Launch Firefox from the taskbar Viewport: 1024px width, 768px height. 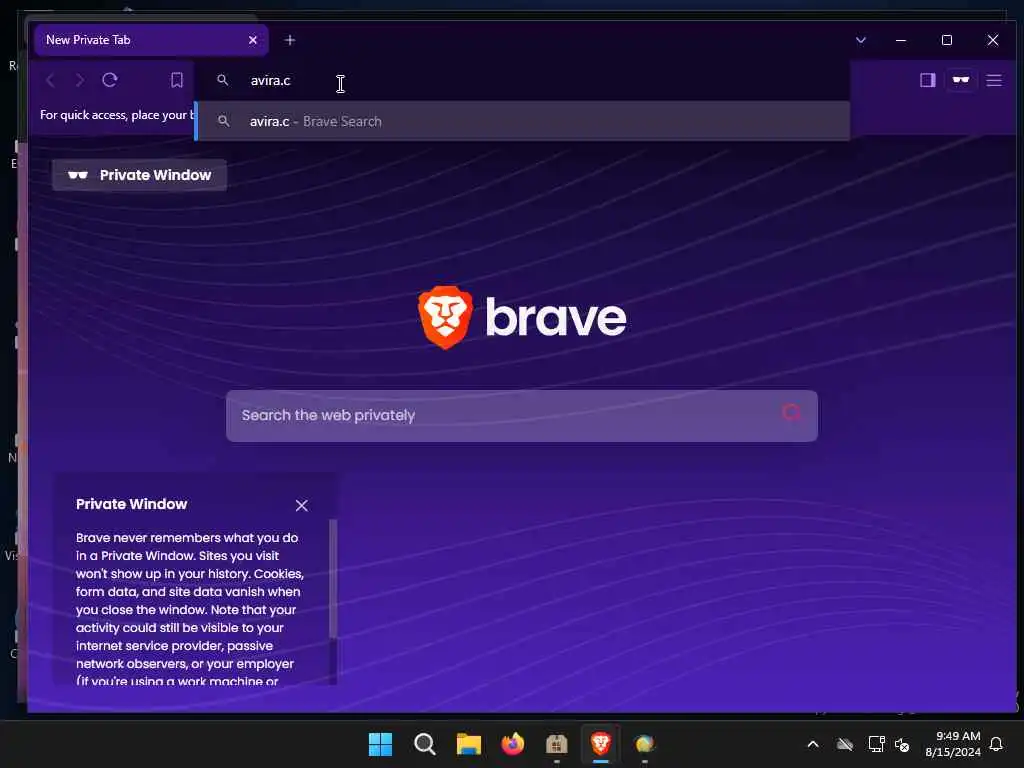point(513,744)
